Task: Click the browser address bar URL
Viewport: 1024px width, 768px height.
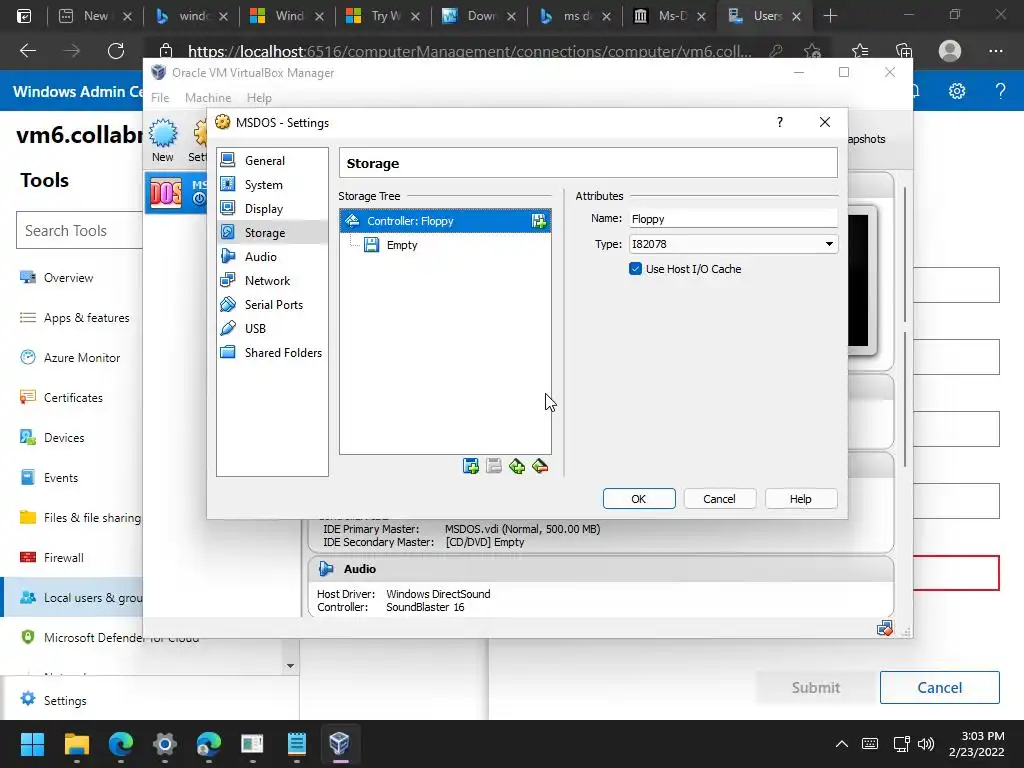Action: click(x=469, y=51)
